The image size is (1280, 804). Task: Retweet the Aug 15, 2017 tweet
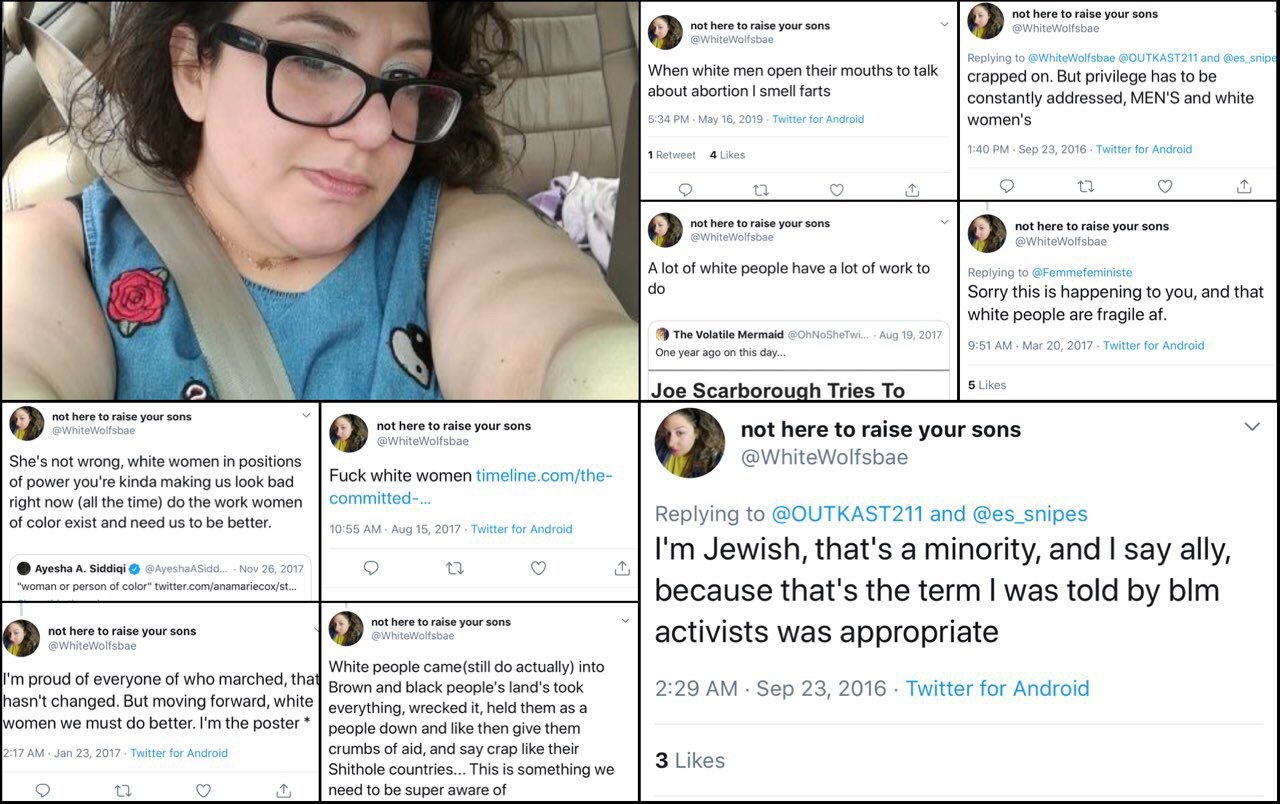point(455,568)
